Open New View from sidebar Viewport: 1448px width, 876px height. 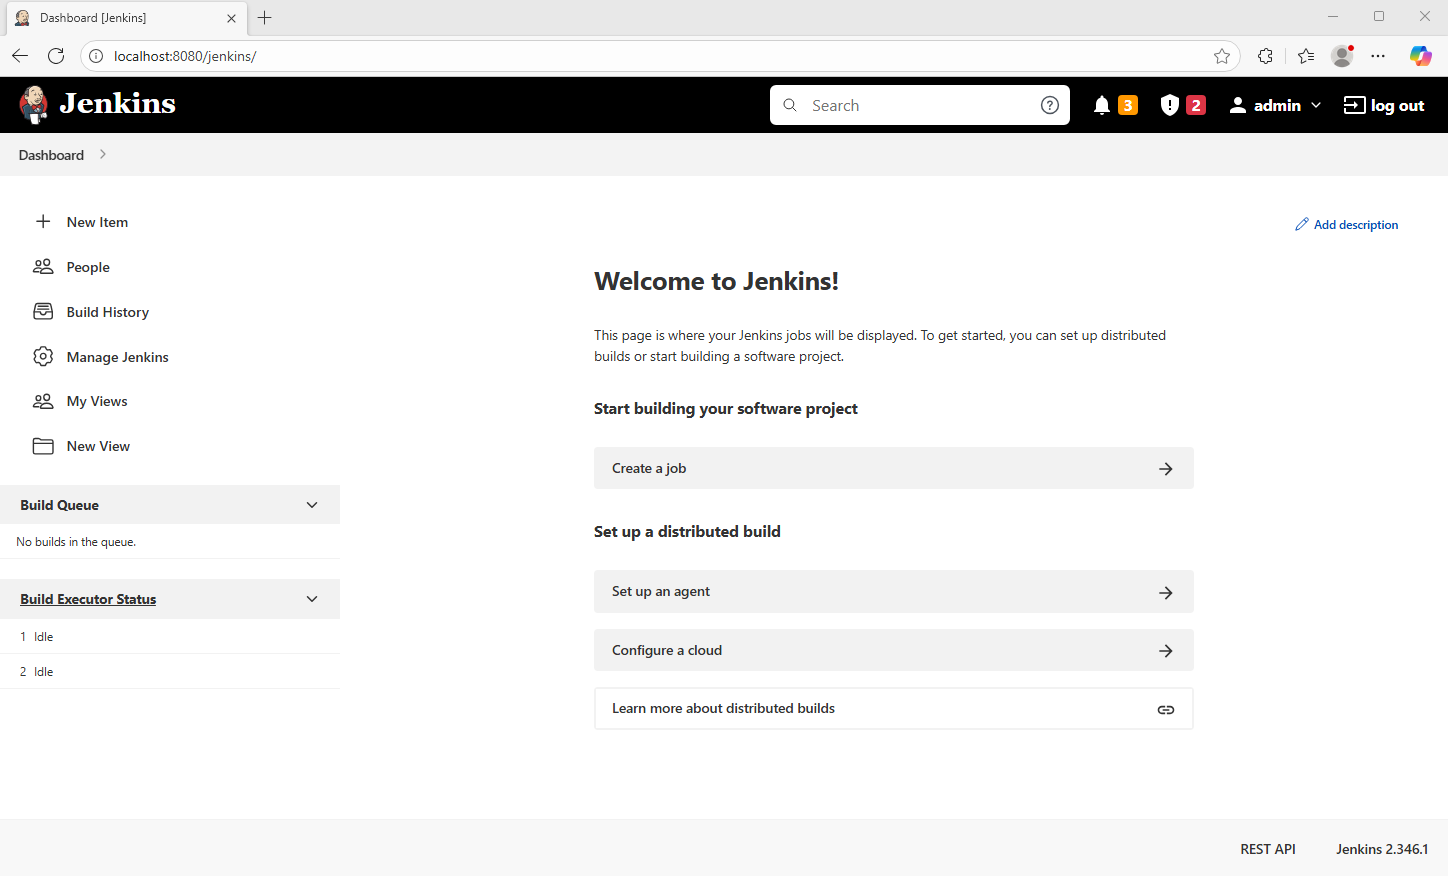pyautogui.click(x=98, y=446)
